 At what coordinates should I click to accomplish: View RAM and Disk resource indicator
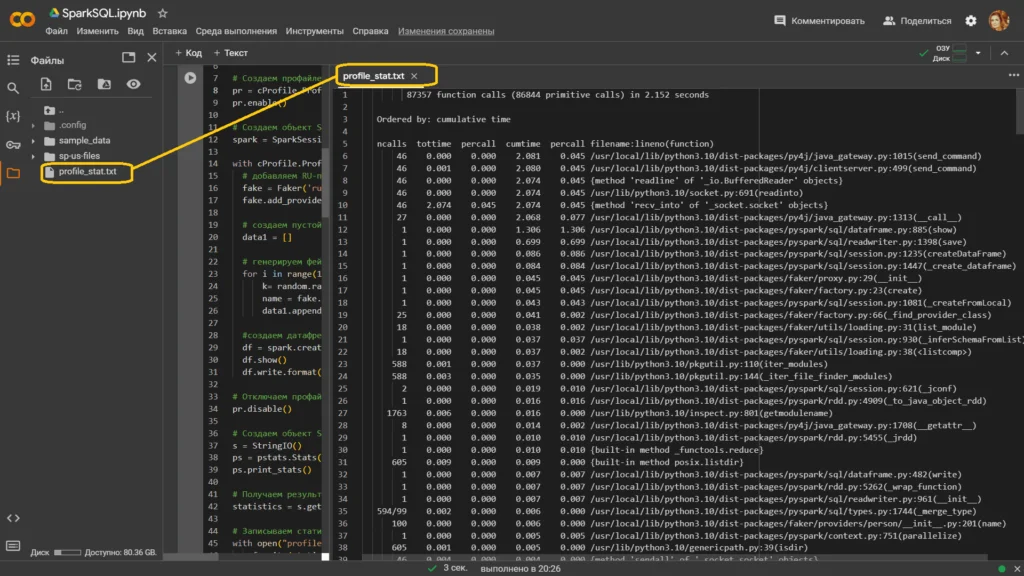click(x=950, y=53)
